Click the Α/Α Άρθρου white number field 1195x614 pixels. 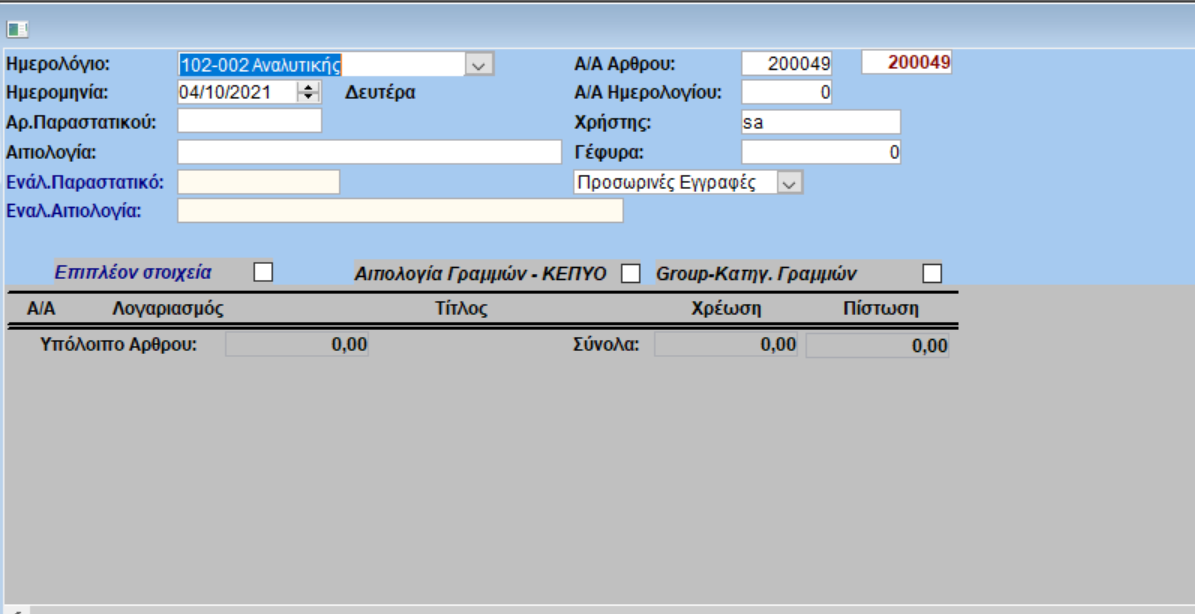(786, 63)
